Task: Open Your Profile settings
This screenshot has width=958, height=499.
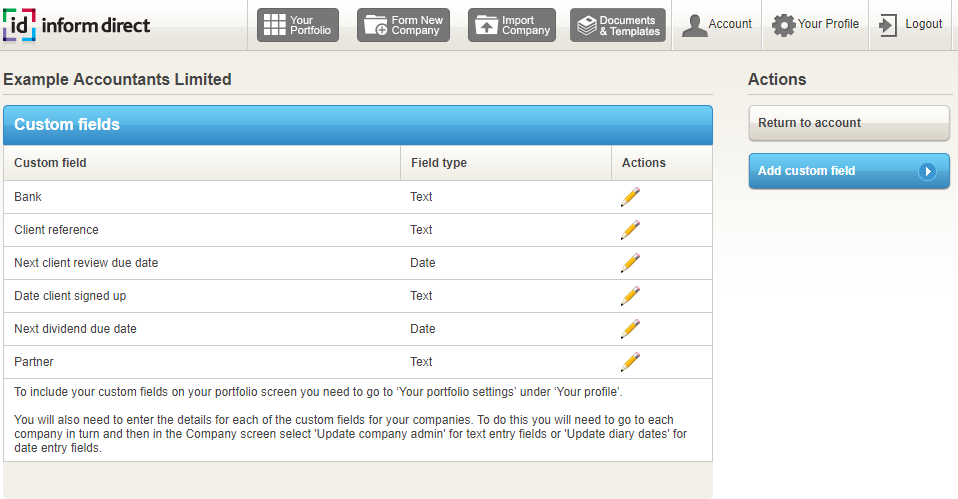Action: click(815, 25)
